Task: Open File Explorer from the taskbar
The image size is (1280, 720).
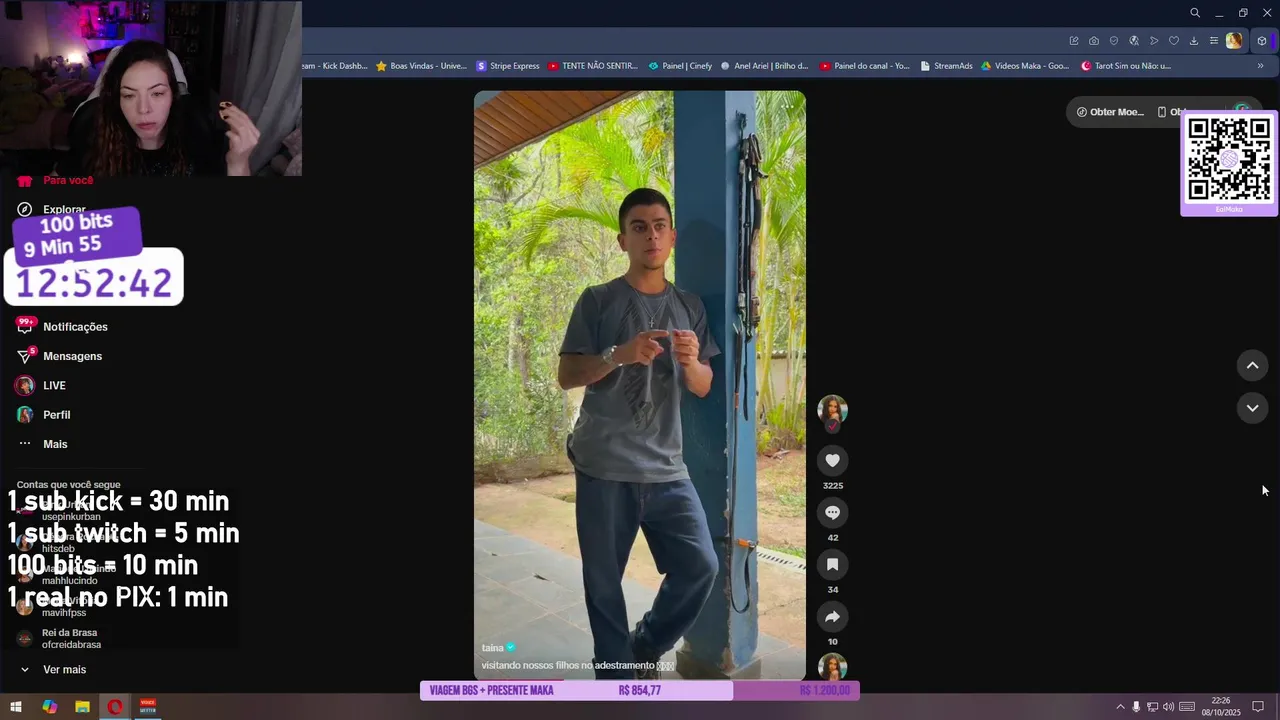Action: (82, 707)
